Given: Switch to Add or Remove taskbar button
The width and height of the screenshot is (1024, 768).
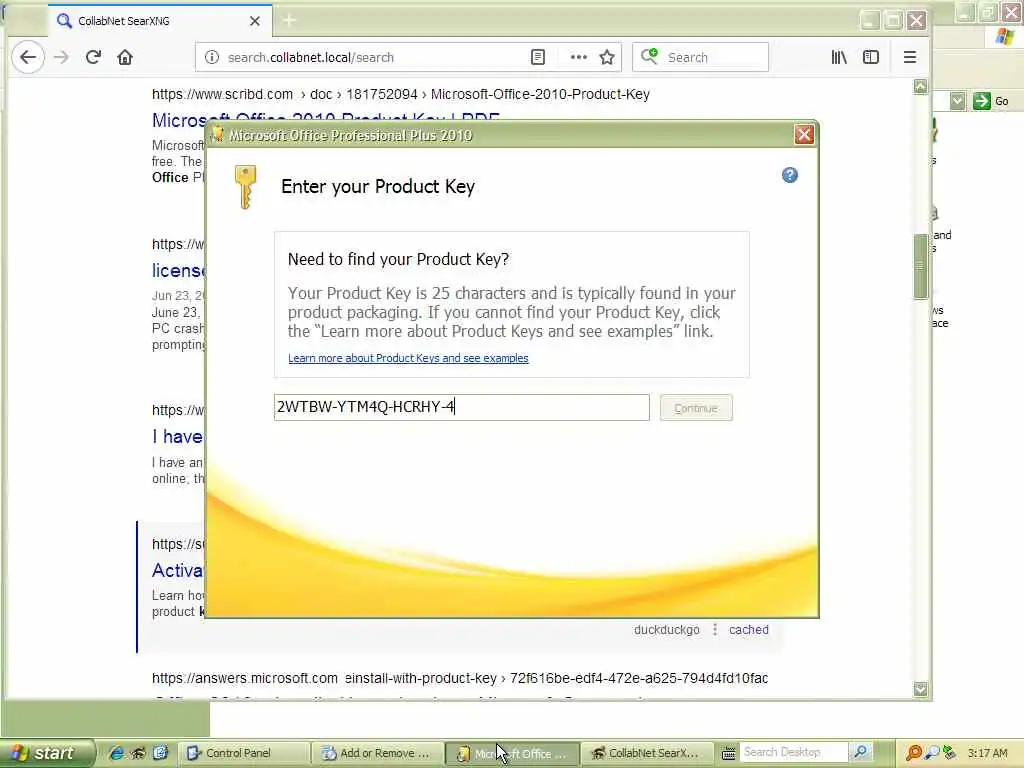Looking at the screenshot, I should [376, 753].
